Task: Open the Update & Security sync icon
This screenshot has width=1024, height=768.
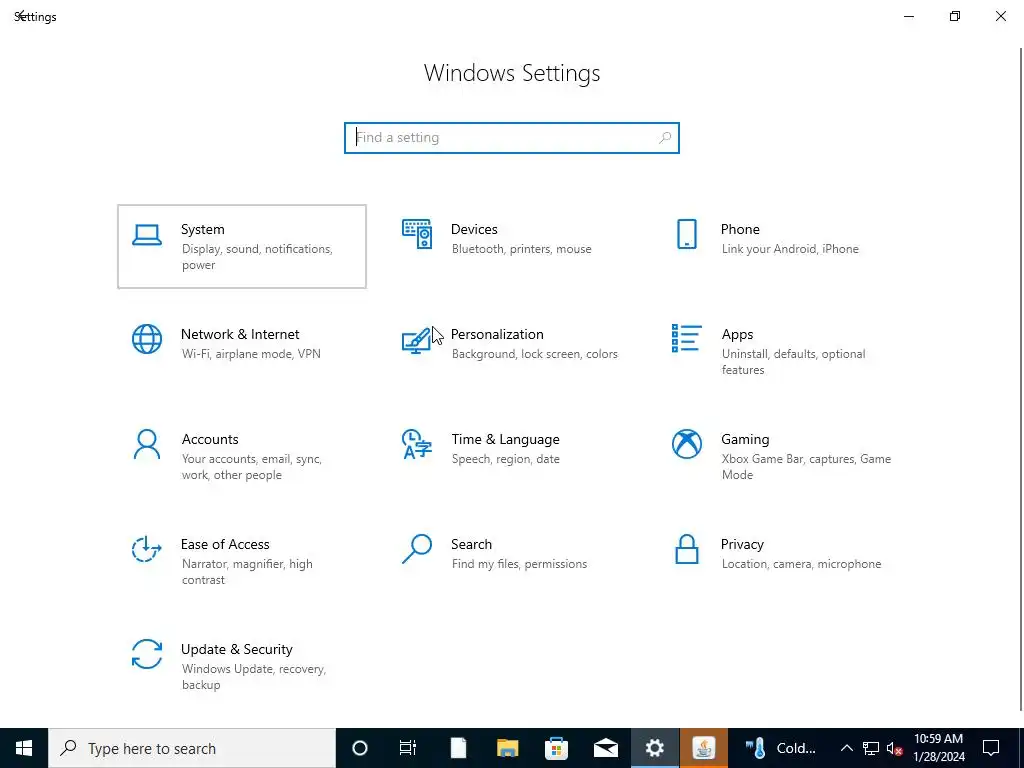Action: 147,654
